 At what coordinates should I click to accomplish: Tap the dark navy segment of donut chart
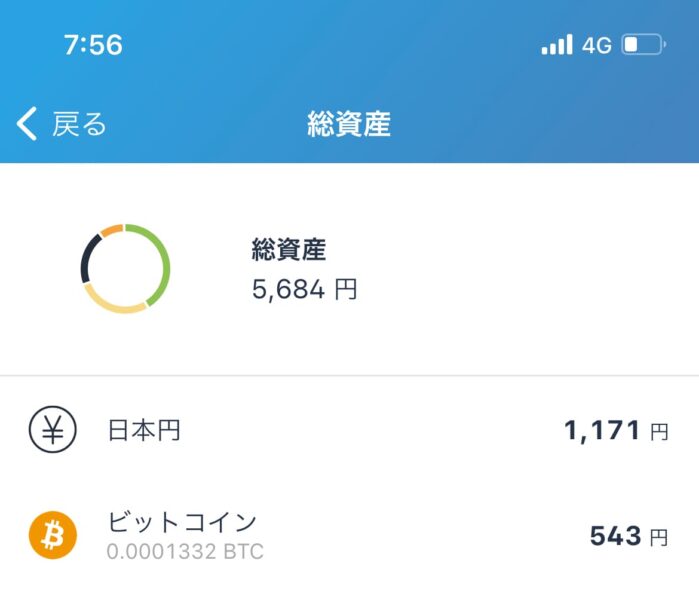coord(90,259)
